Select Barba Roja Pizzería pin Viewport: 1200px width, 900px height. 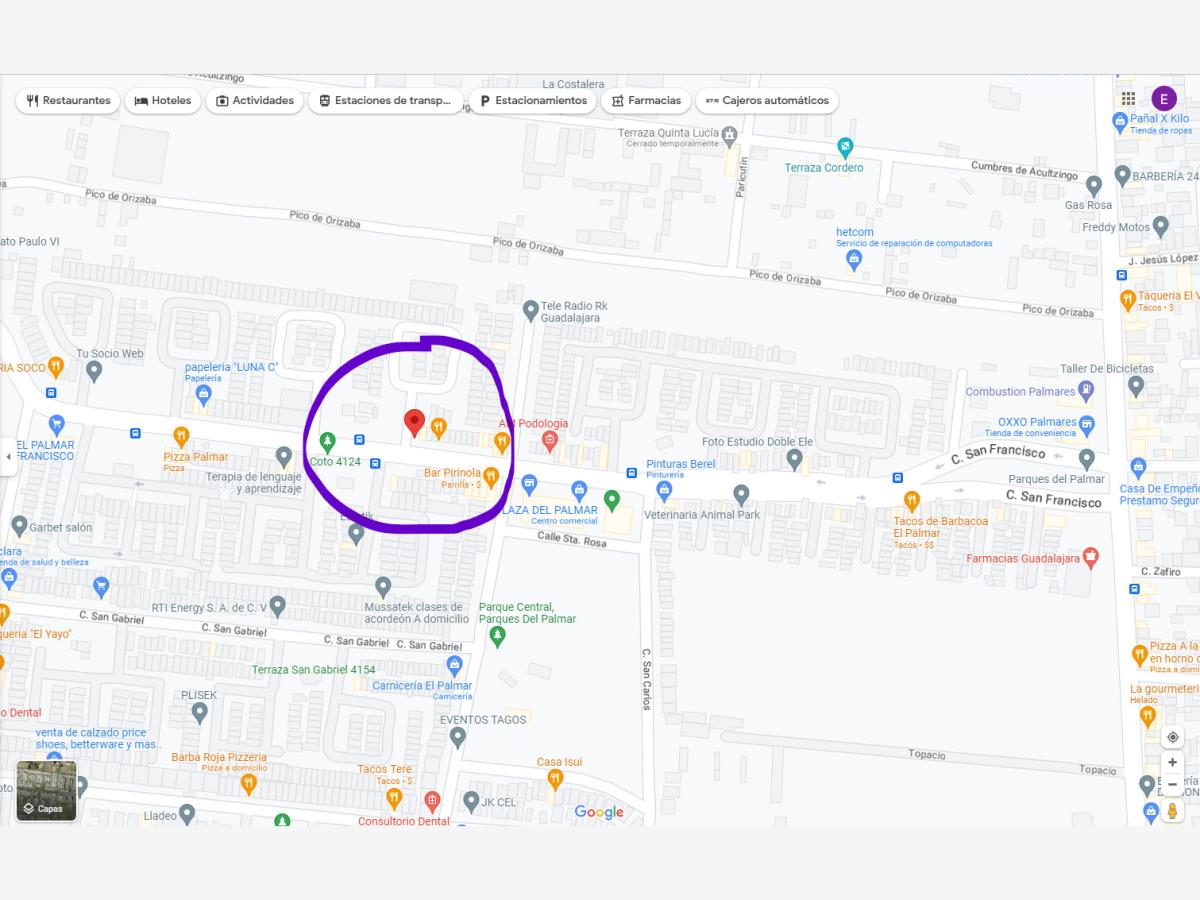coord(249,785)
